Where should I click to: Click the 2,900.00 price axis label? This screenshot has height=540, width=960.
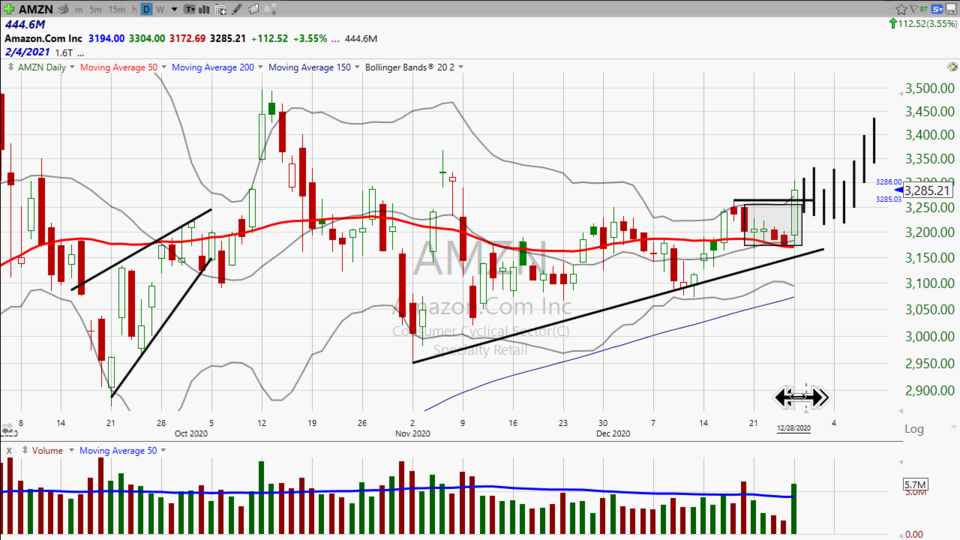click(929, 391)
